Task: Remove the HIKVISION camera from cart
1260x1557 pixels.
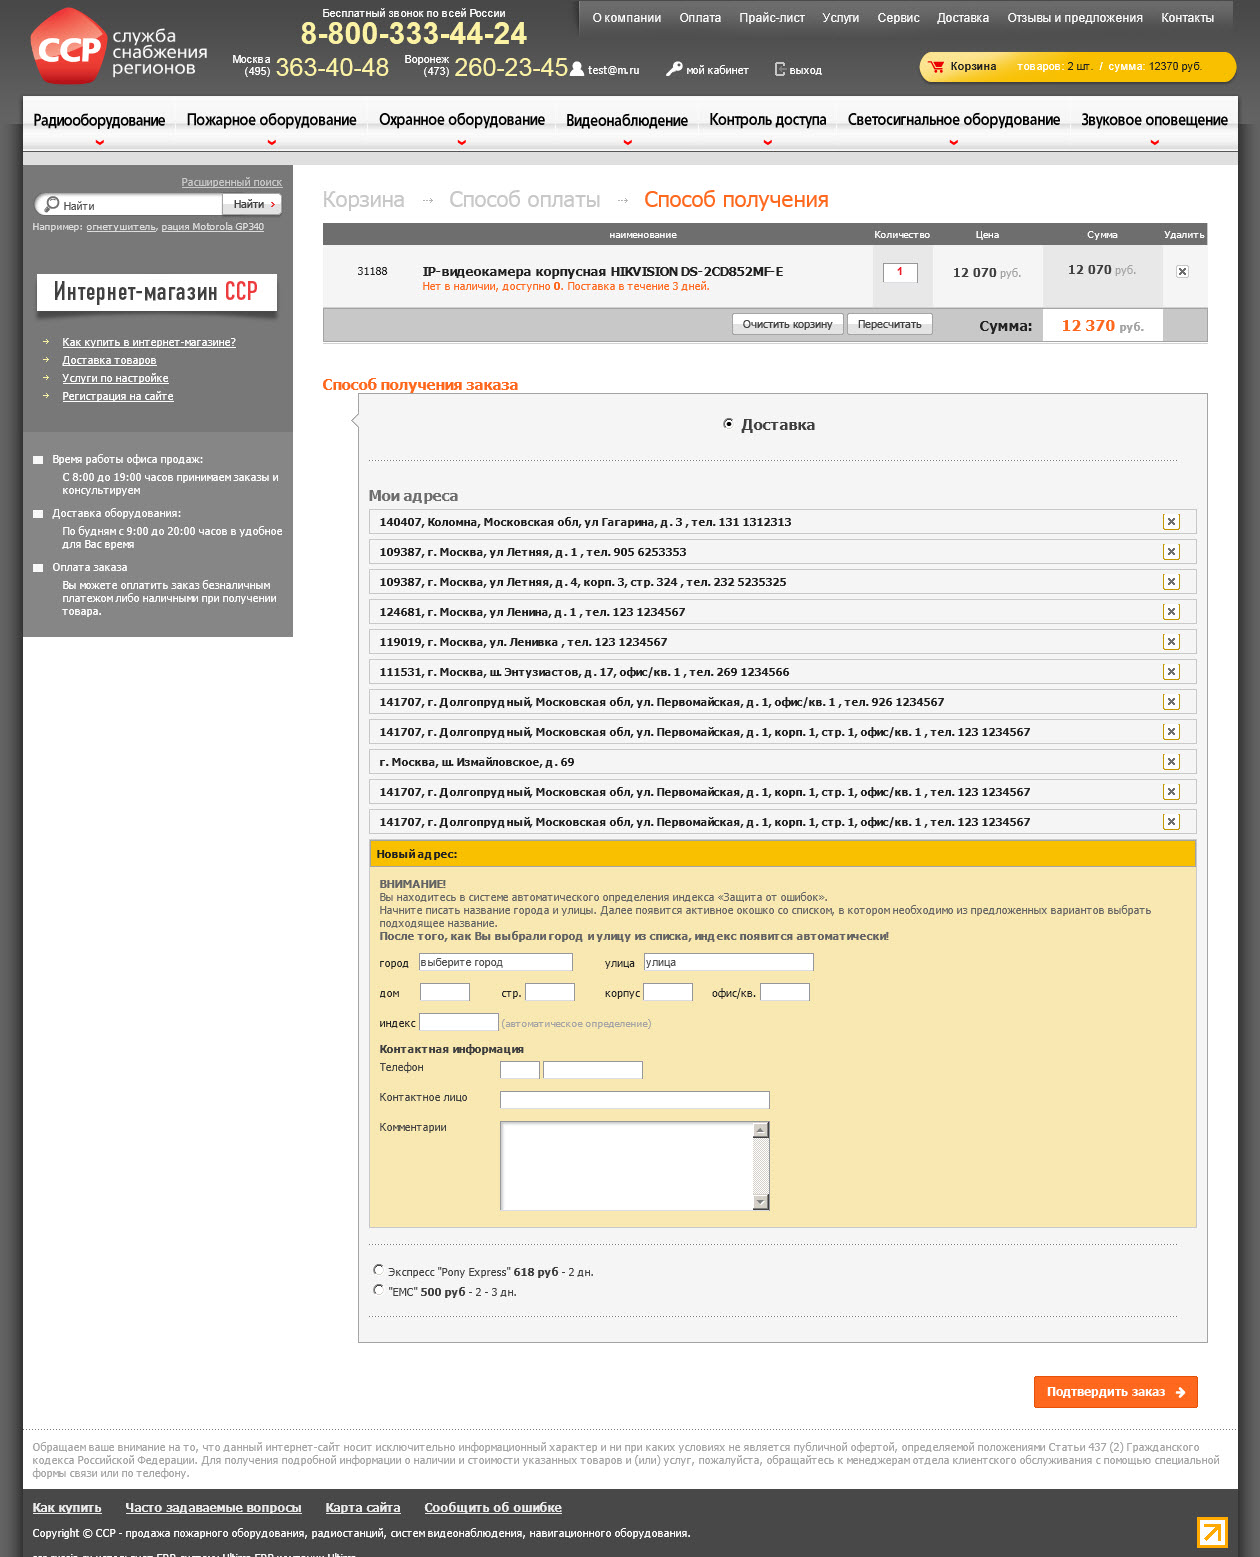Action: point(1182,271)
